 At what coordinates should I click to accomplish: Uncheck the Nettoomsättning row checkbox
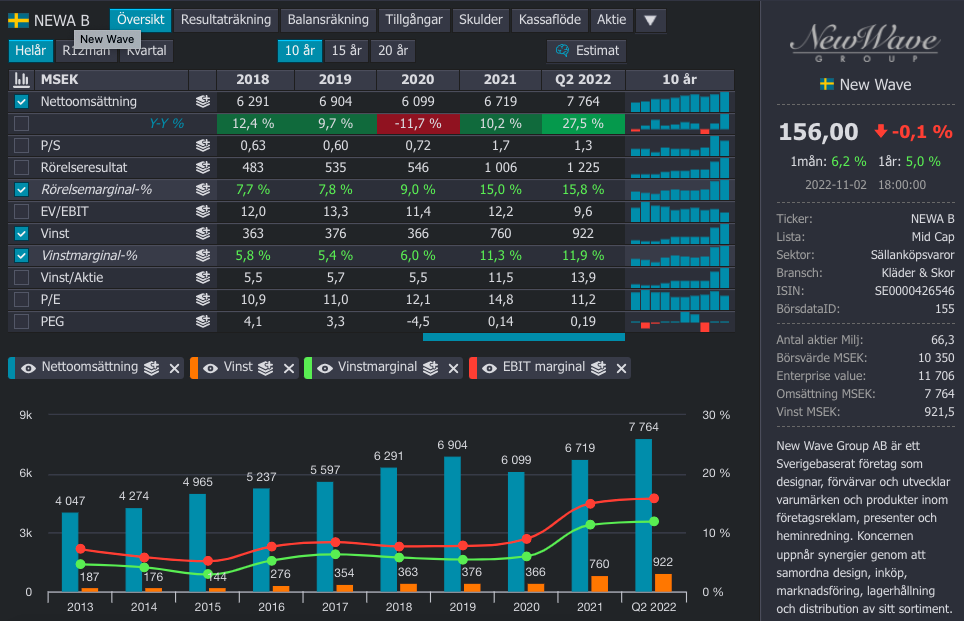click(x=22, y=102)
